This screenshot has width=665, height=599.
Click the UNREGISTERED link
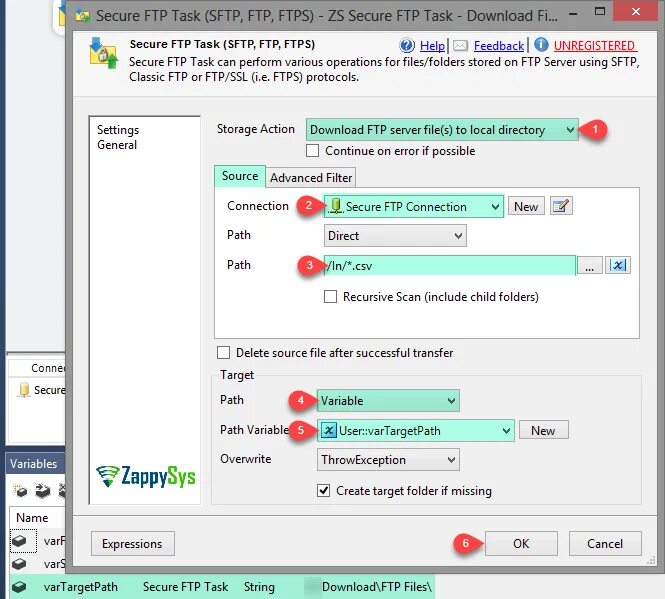pyautogui.click(x=594, y=45)
